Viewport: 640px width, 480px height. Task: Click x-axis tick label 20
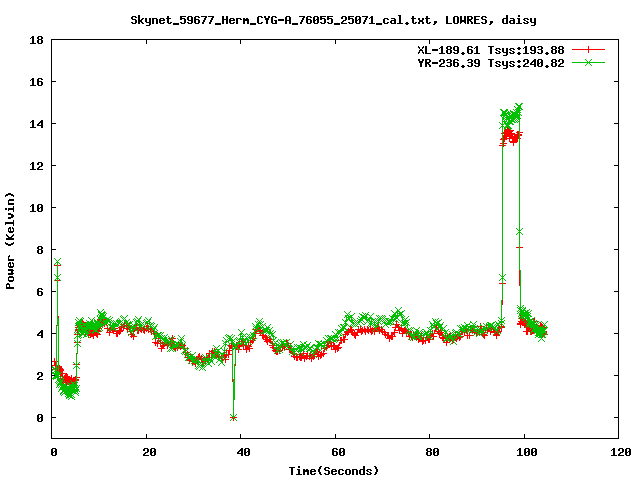pyautogui.click(x=149, y=452)
